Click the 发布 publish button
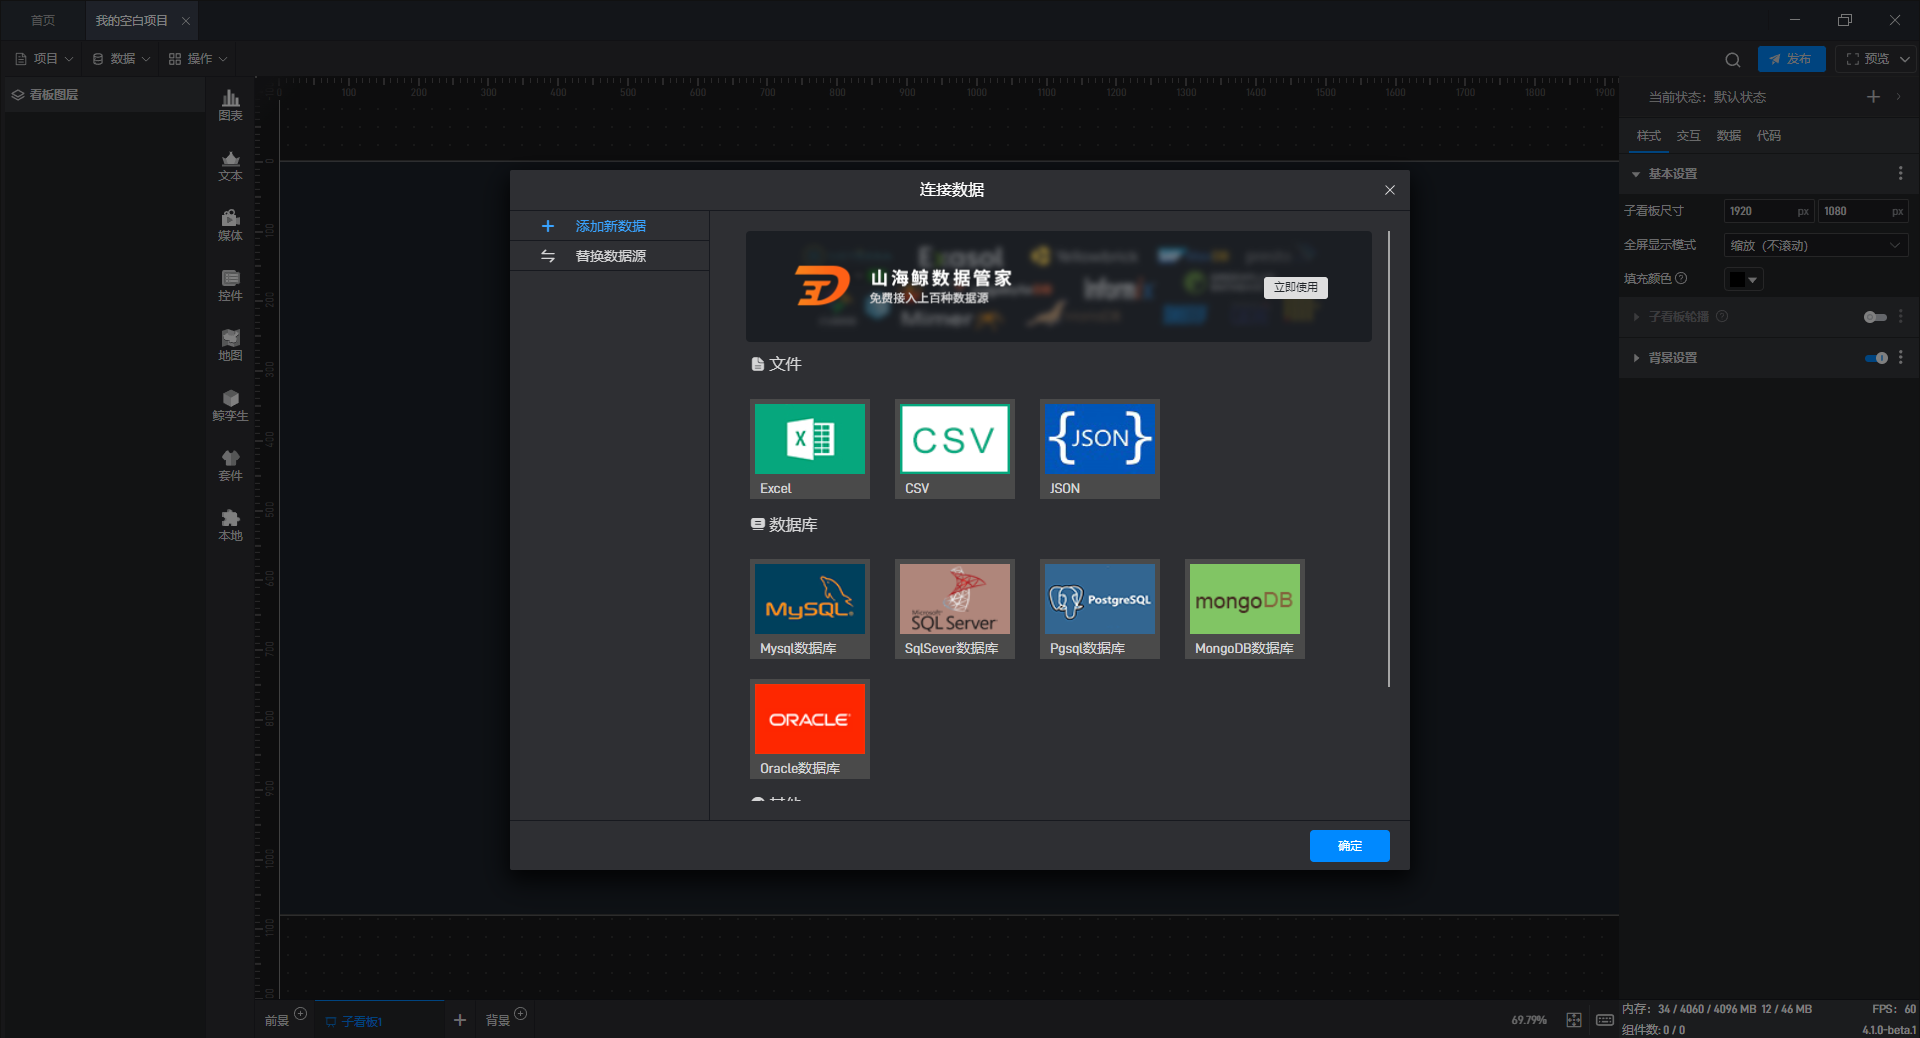The width and height of the screenshot is (1920, 1038). [1792, 59]
